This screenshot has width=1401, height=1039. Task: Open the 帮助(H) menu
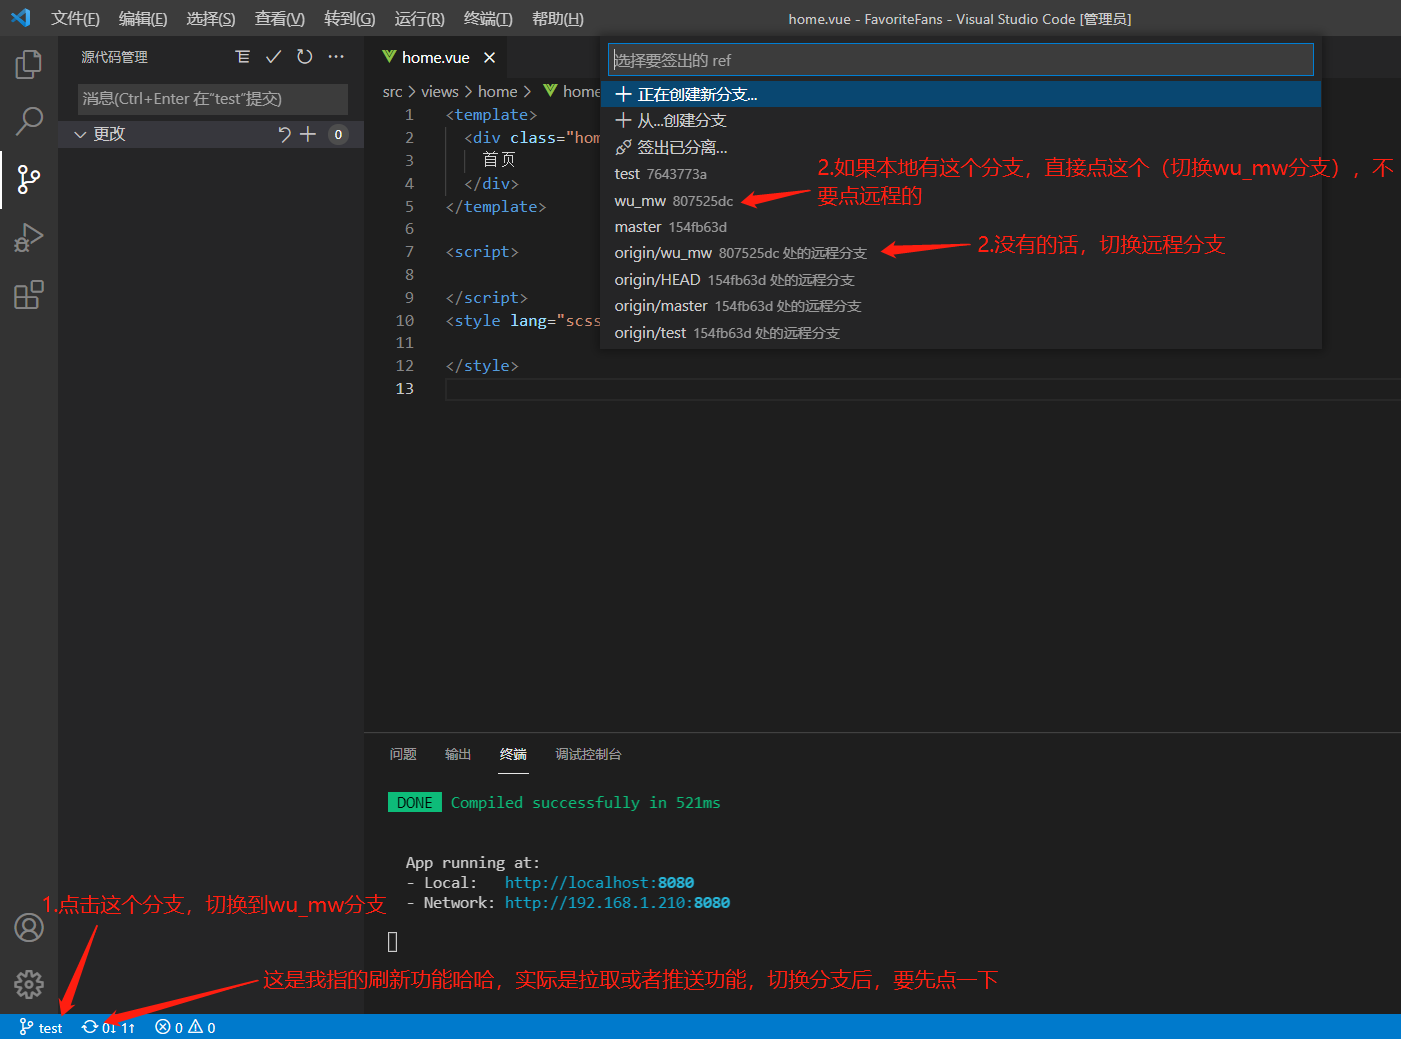[558, 19]
